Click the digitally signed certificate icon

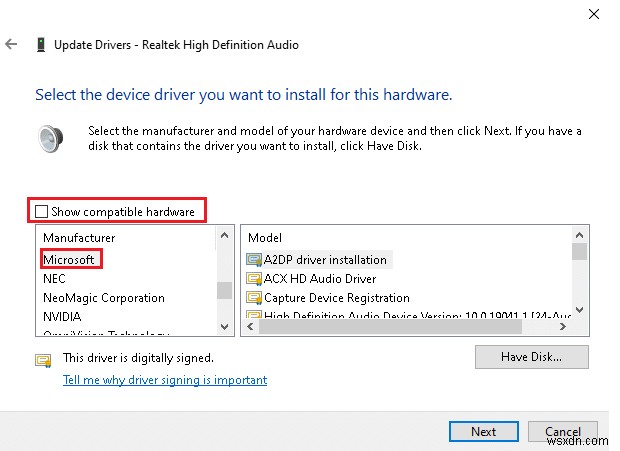(x=43, y=360)
